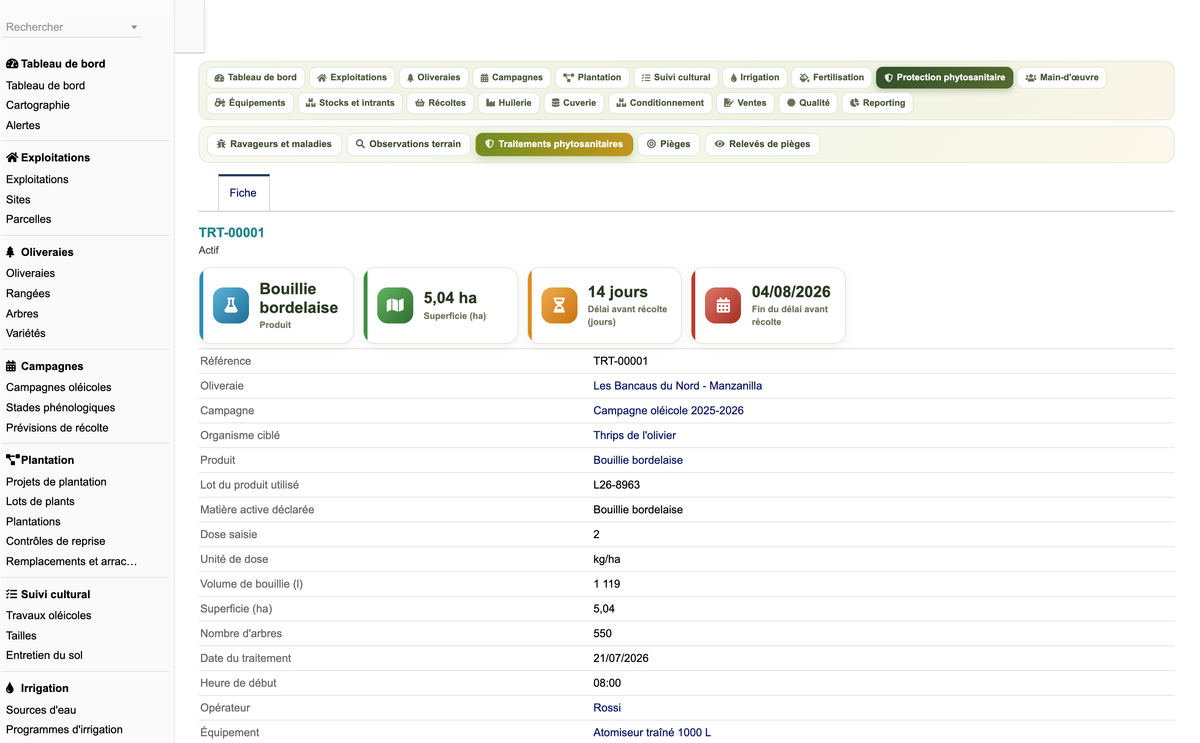
Task: Open the Main-d'œuvre module button
Action: pyautogui.click(x=1062, y=77)
